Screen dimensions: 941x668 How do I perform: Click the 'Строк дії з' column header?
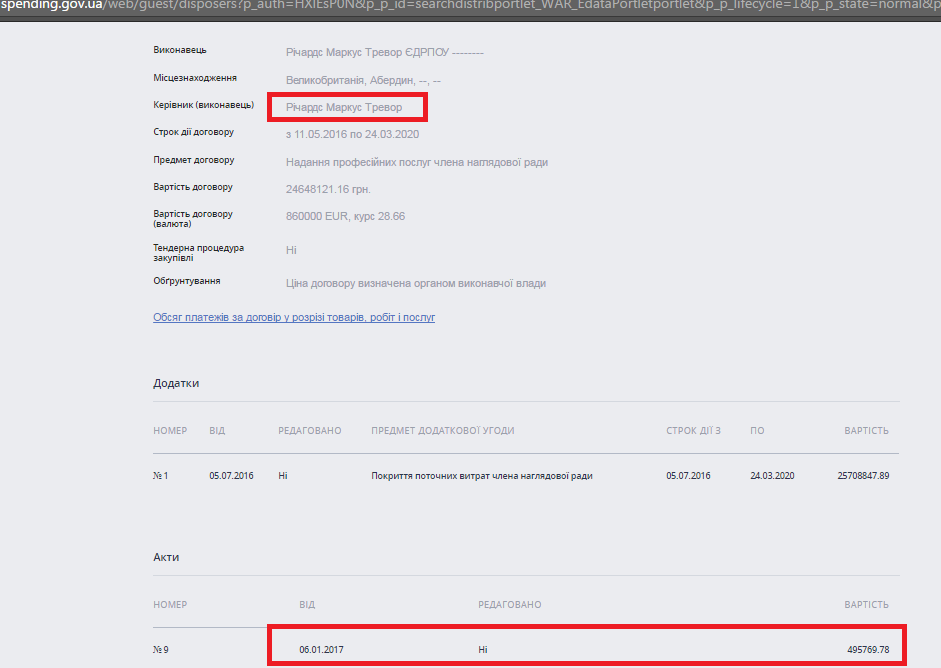693,431
